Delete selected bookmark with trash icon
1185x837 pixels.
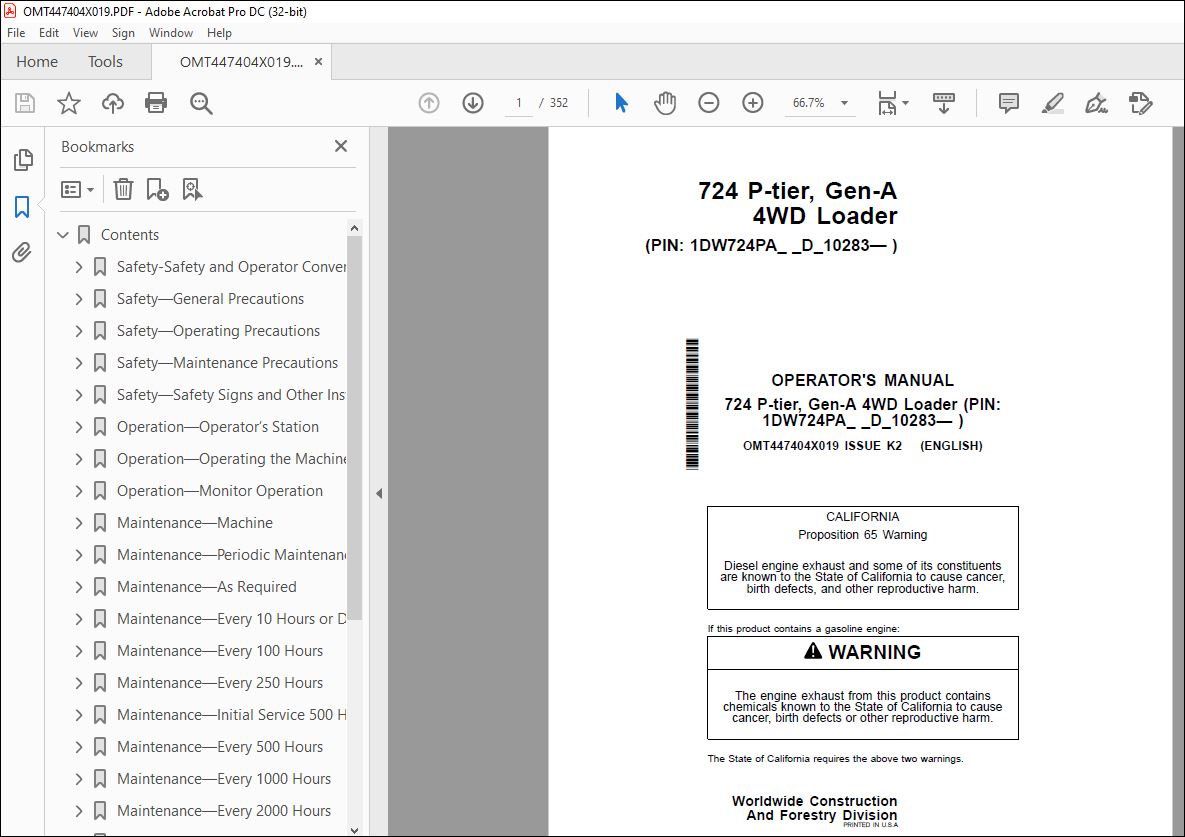(x=123, y=189)
